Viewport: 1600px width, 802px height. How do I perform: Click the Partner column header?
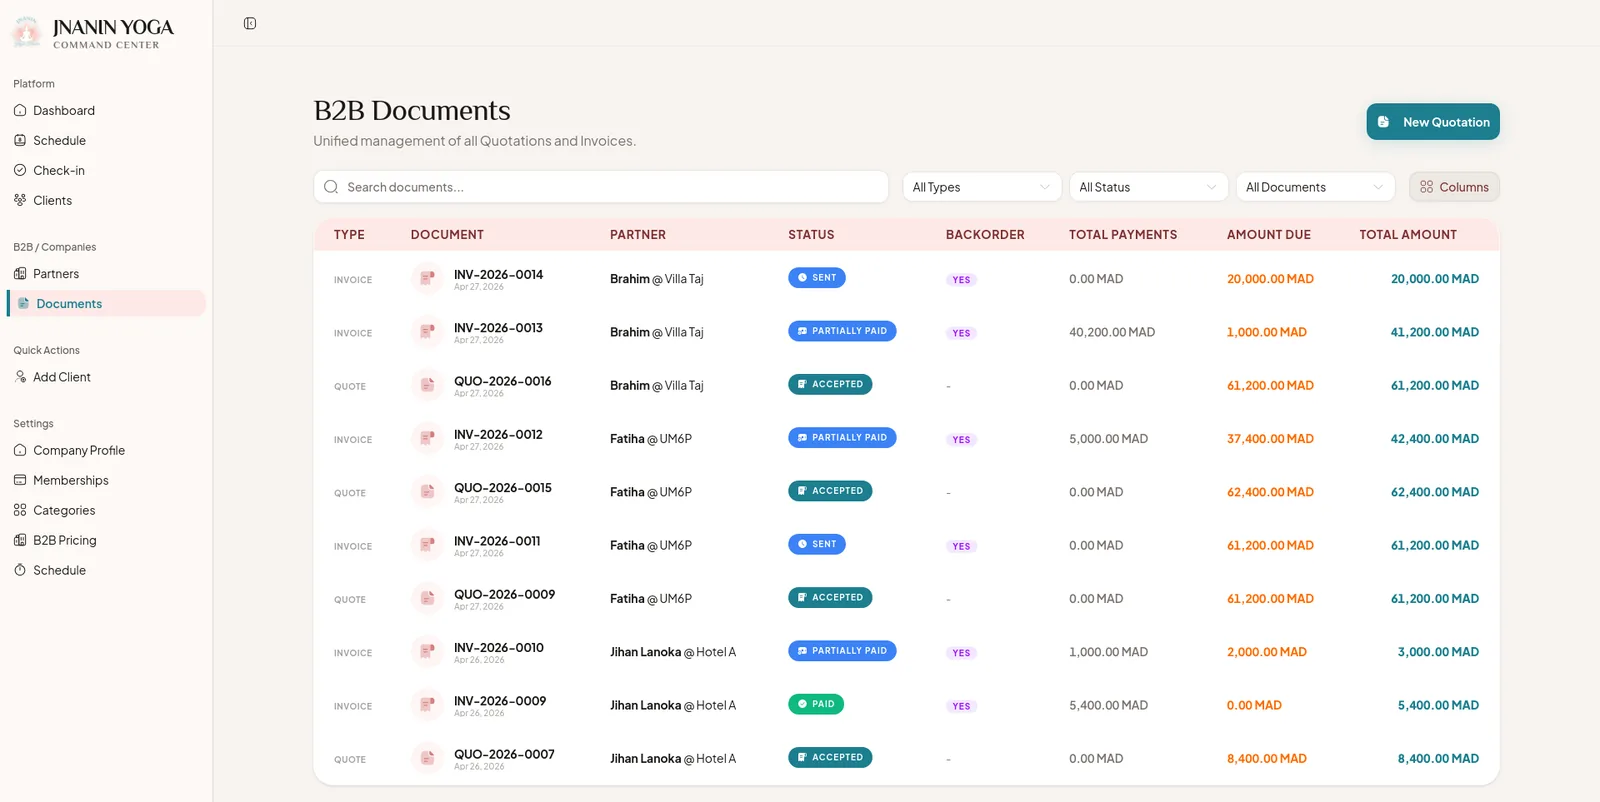click(x=638, y=235)
